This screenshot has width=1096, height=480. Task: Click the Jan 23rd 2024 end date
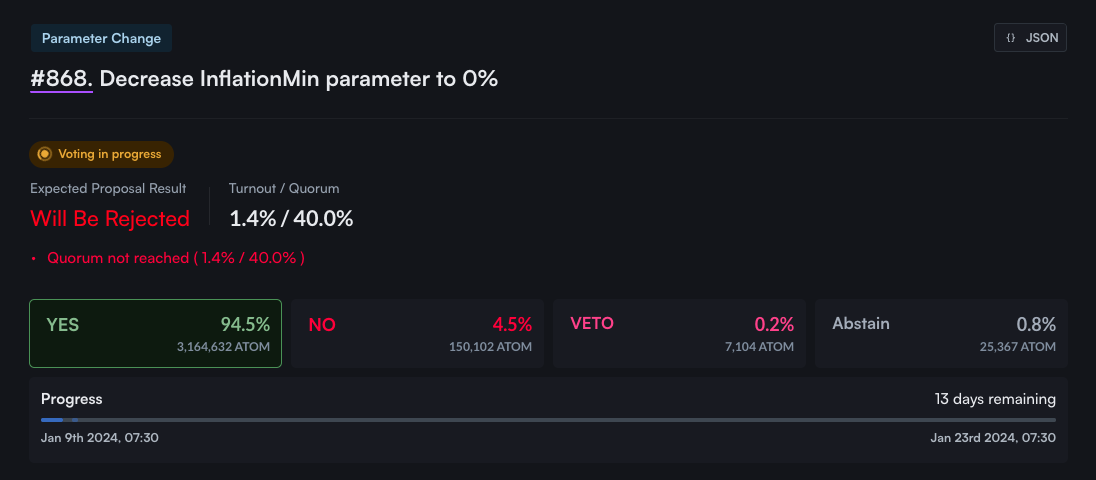point(992,437)
